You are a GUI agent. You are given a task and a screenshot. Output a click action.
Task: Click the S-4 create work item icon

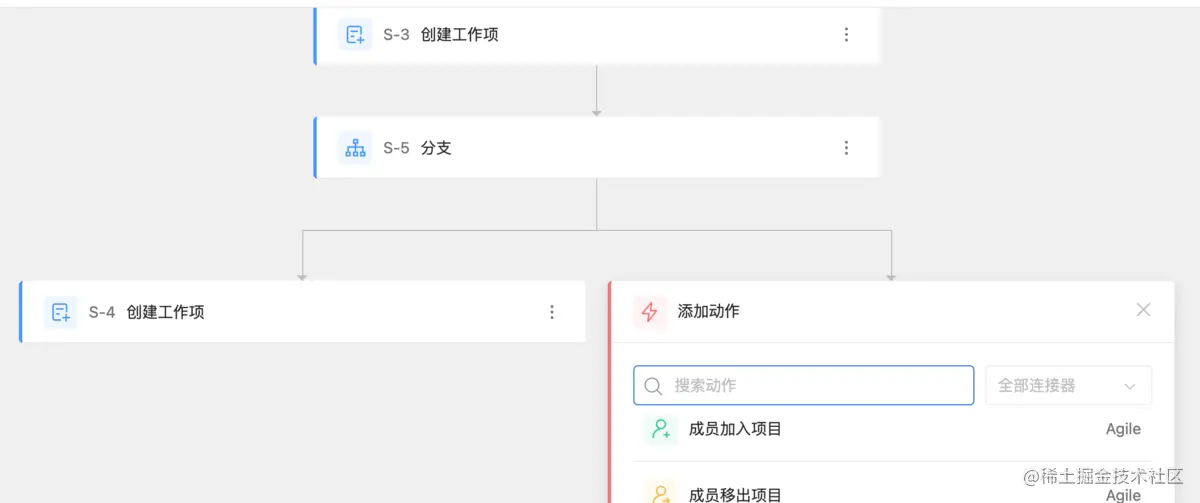click(x=61, y=312)
